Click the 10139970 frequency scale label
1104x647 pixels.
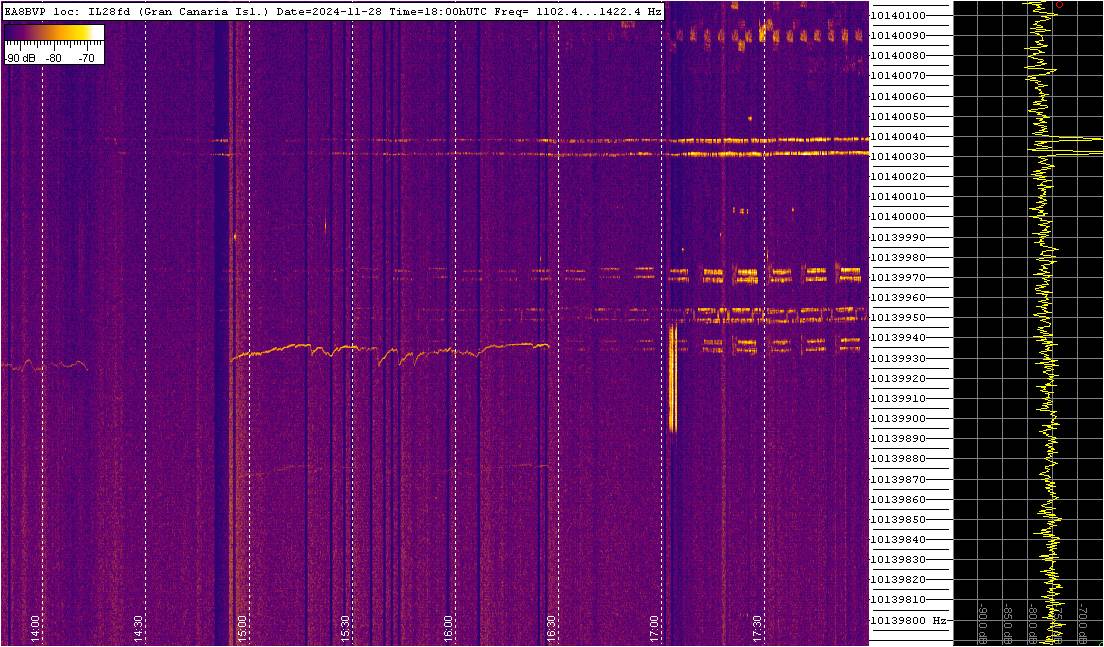click(898, 277)
